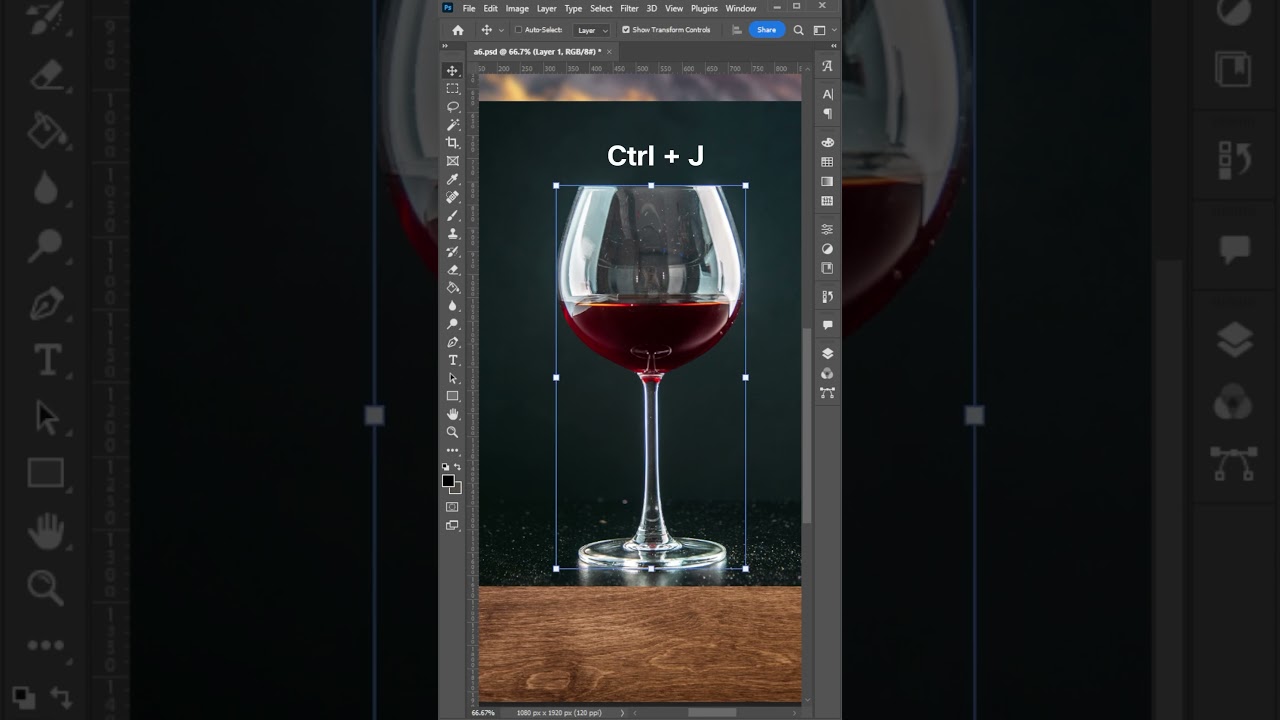Select the Move tool in toolbox

tap(452, 71)
